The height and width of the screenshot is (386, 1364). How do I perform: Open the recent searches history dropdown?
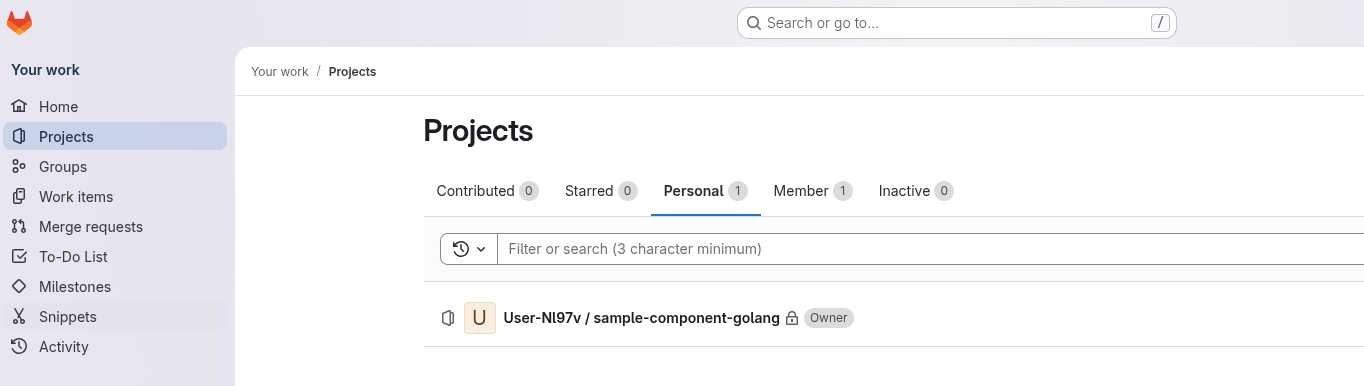[x=469, y=249]
